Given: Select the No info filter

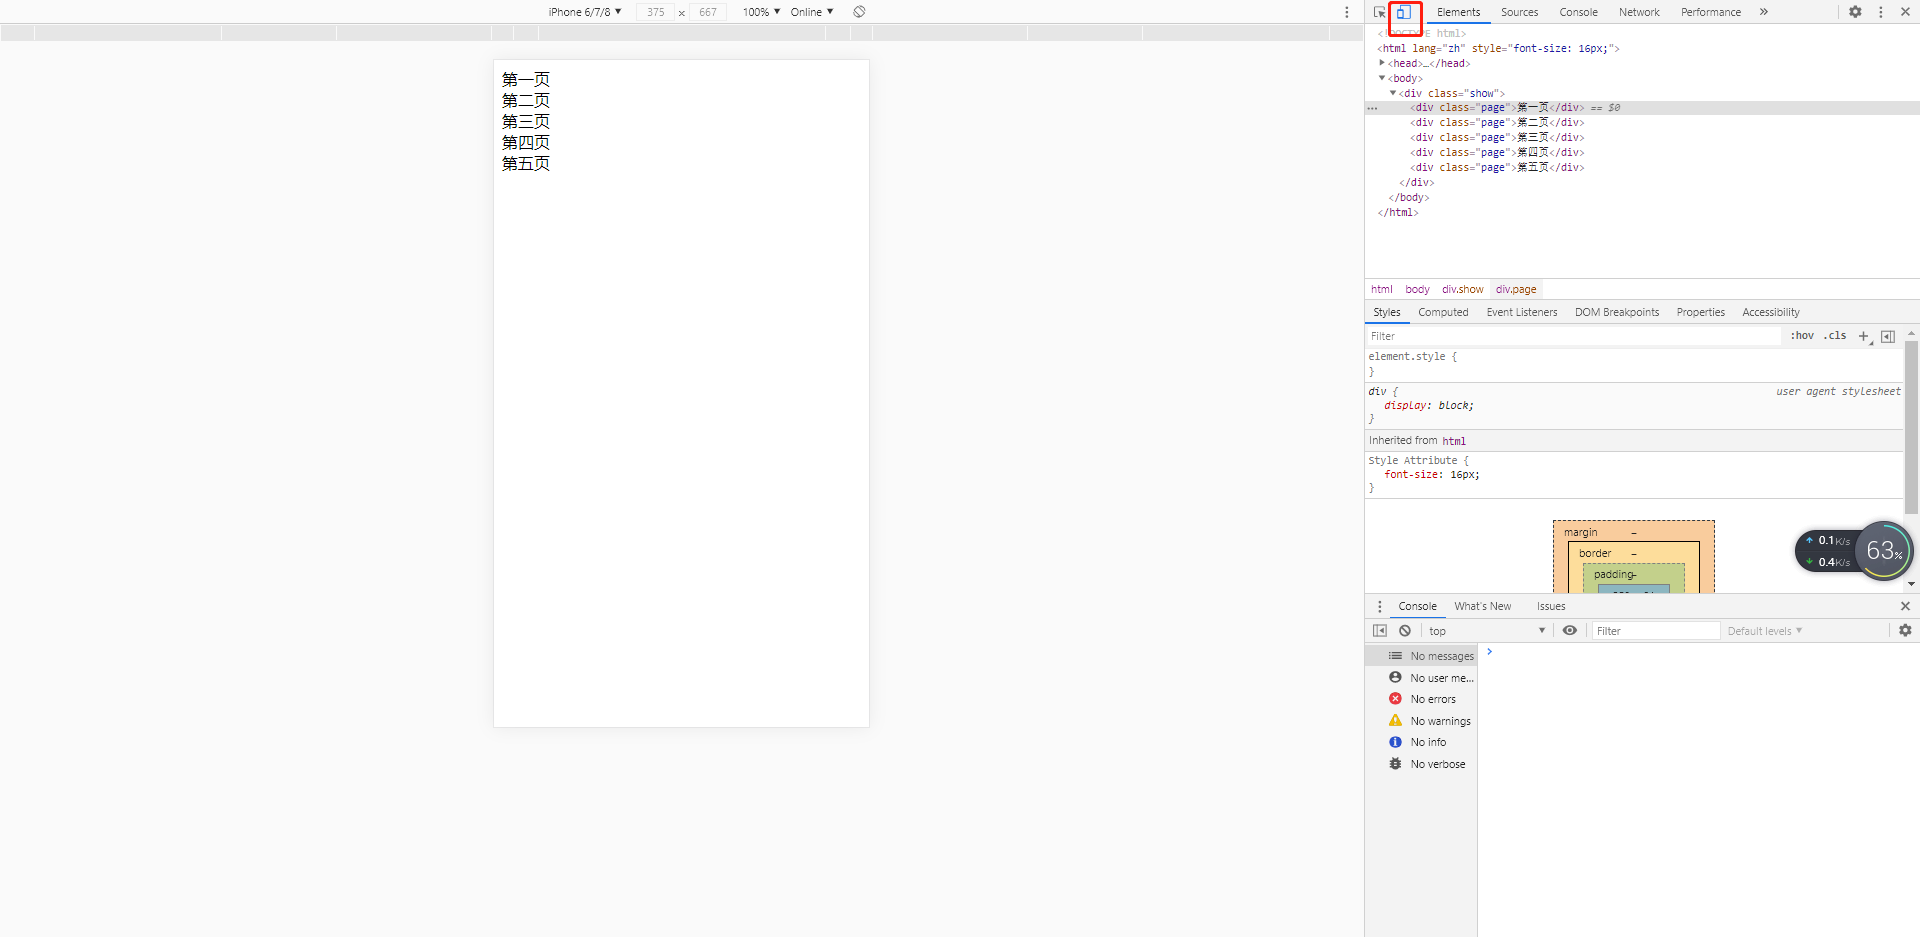Looking at the screenshot, I should [1421, 742].
